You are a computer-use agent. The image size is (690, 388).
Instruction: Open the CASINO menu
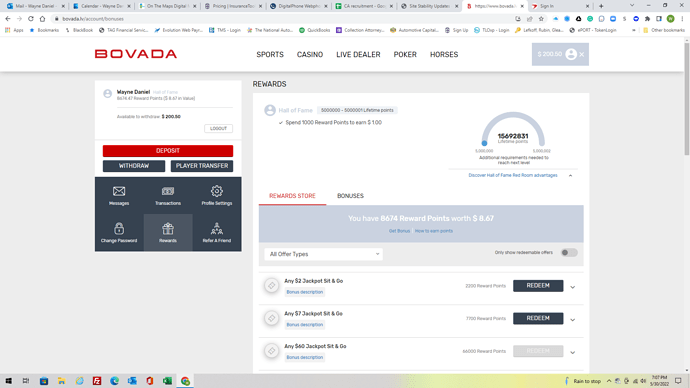coord(310,55)
